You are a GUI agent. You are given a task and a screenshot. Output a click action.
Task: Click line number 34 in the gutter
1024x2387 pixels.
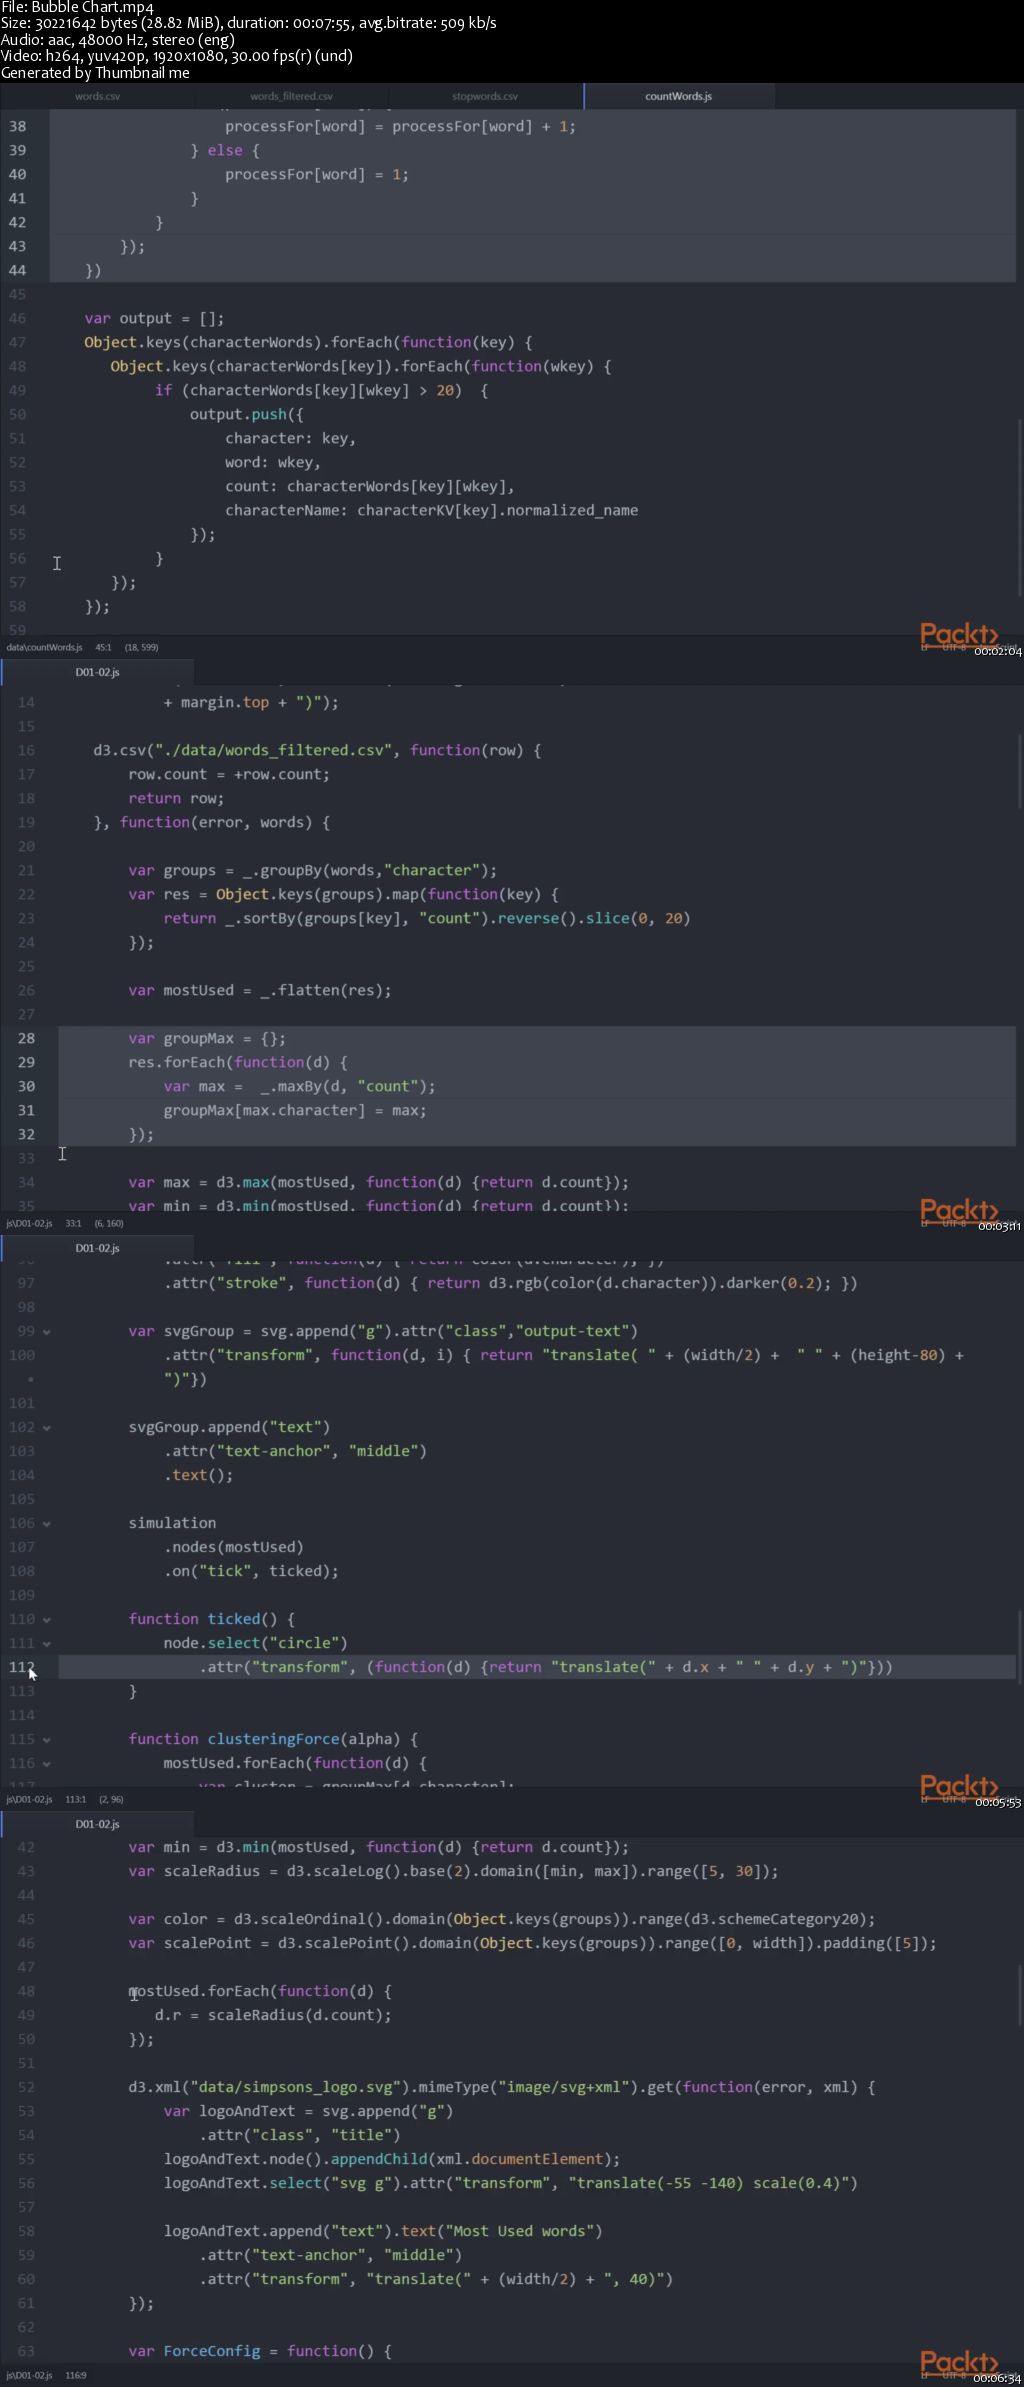[x=26, y=1182]
